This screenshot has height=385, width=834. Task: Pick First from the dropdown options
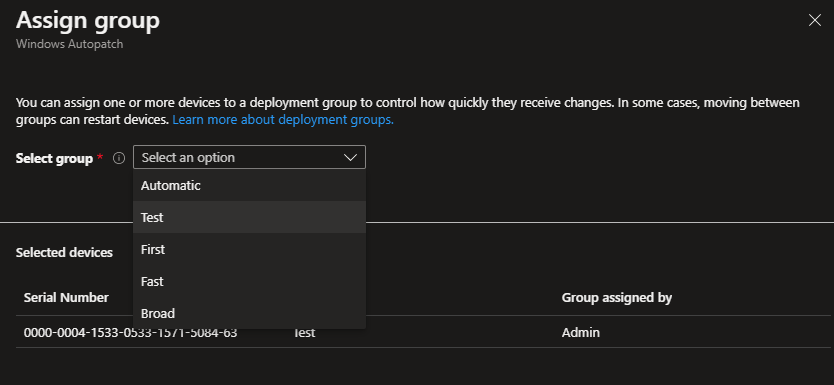click(x=249, y=249)
